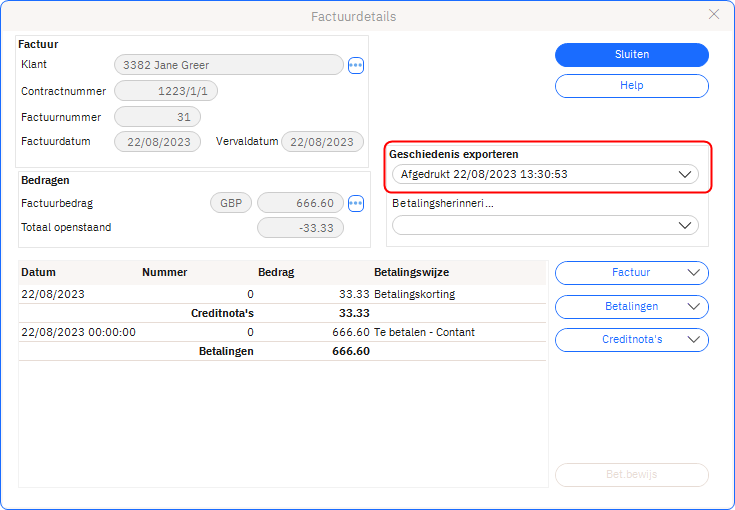Viewport: 735px width, 510px height.
Task: Click the Datum column header
Action: coord(39,272)
